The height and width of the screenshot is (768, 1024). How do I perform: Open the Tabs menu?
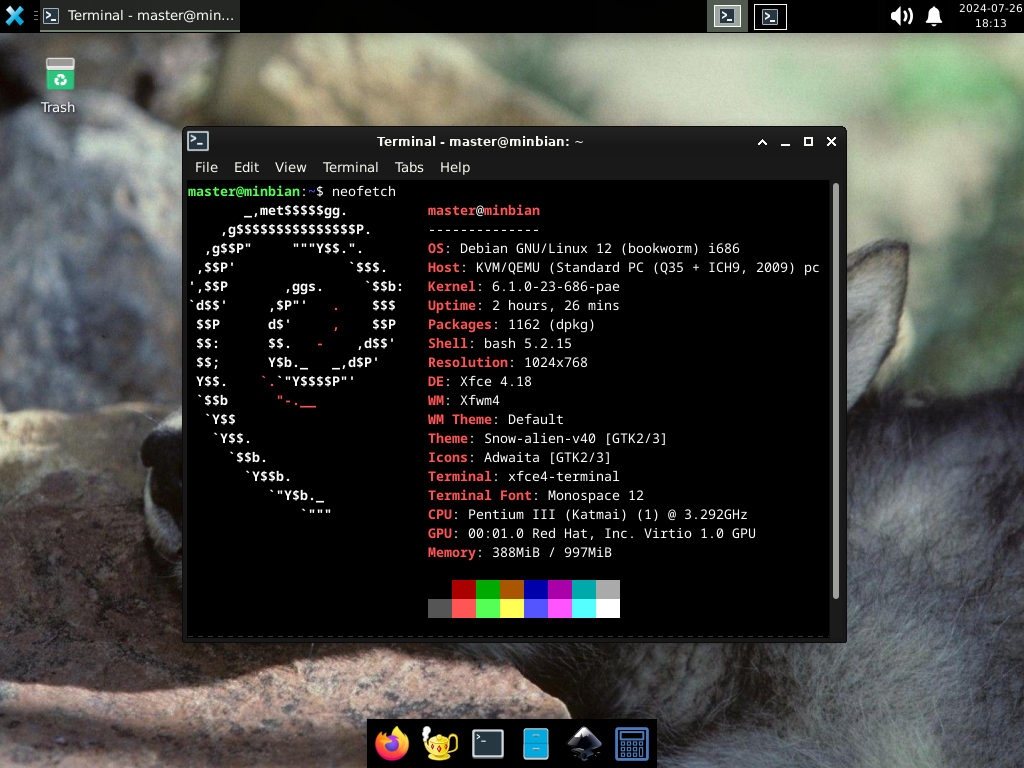(409, 167)
